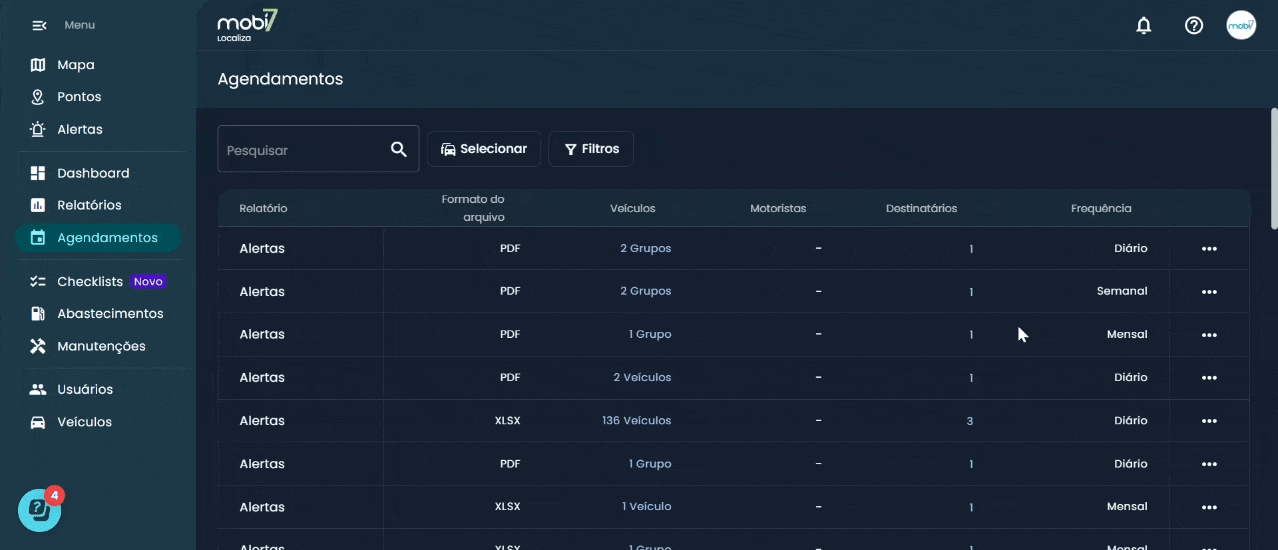Click in the Pesquisar search field
This screenshot has width=1278, height=550.
[300, 150]
